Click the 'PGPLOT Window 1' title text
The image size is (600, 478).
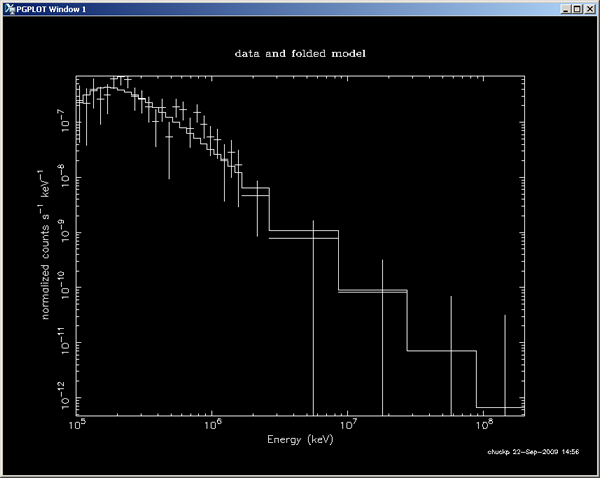coord(51,9)
